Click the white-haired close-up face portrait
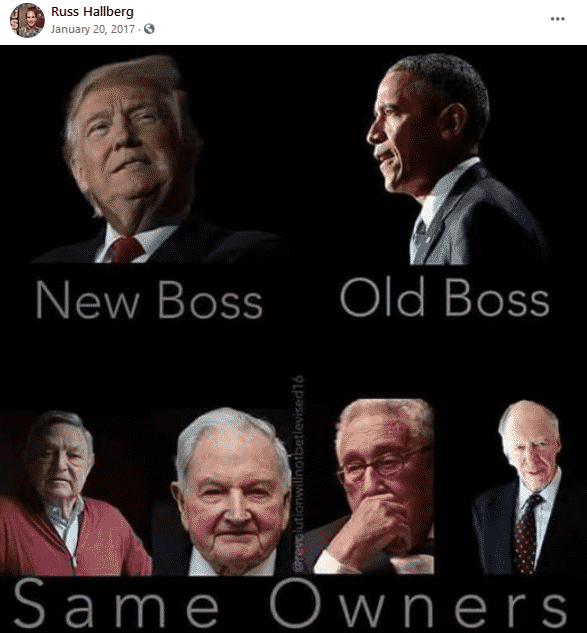The height and width of the screenshot is (633, 587). click(232, 491)
